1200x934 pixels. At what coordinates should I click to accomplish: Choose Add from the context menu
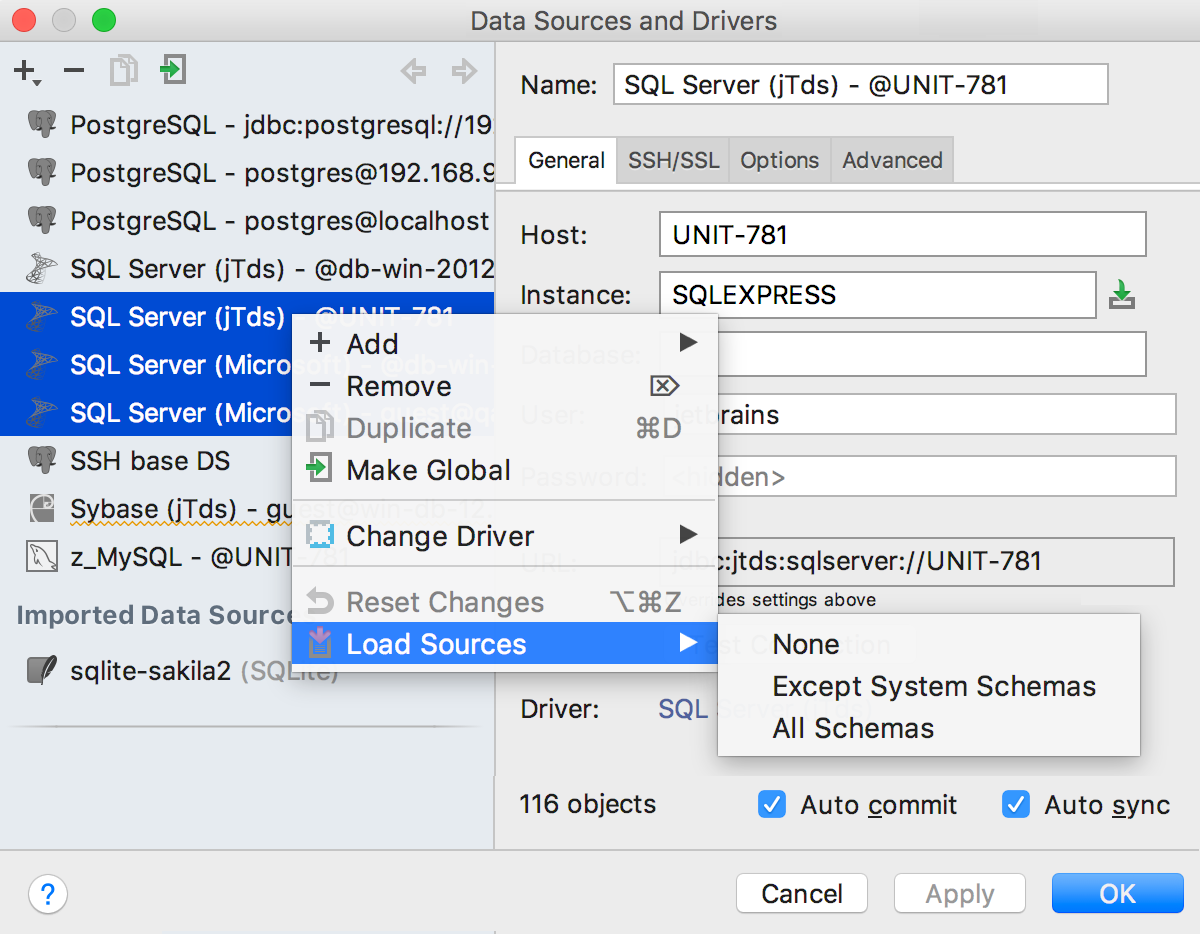(x=504, y=344)
